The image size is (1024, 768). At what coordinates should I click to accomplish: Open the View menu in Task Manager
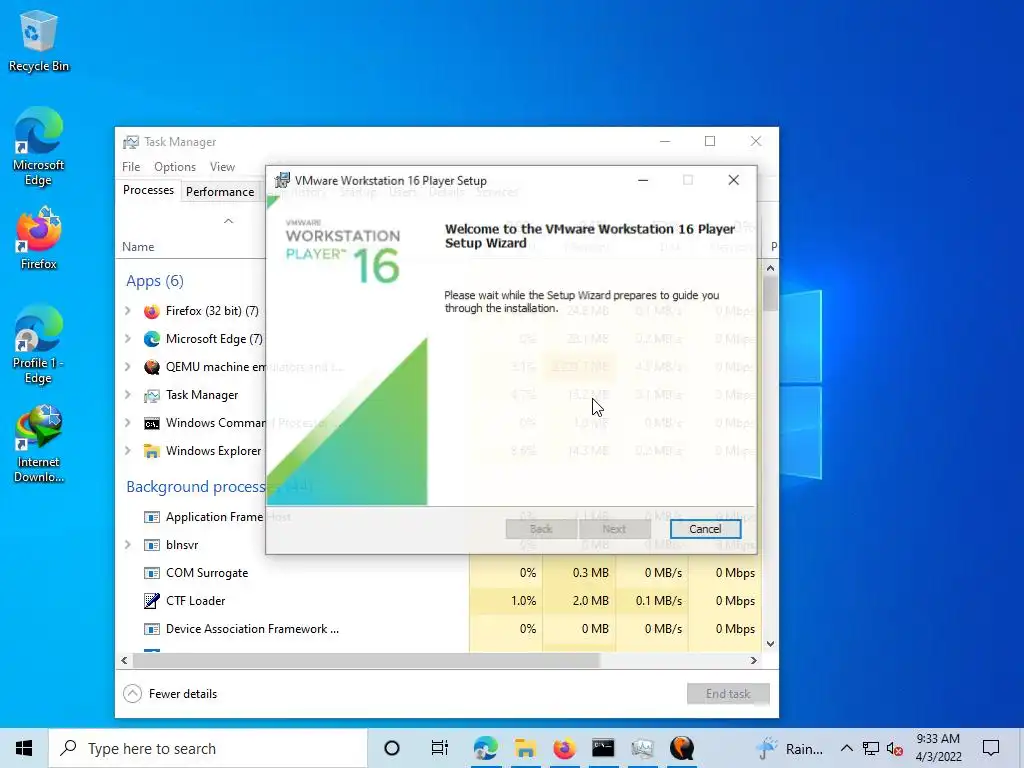(222, 167)
